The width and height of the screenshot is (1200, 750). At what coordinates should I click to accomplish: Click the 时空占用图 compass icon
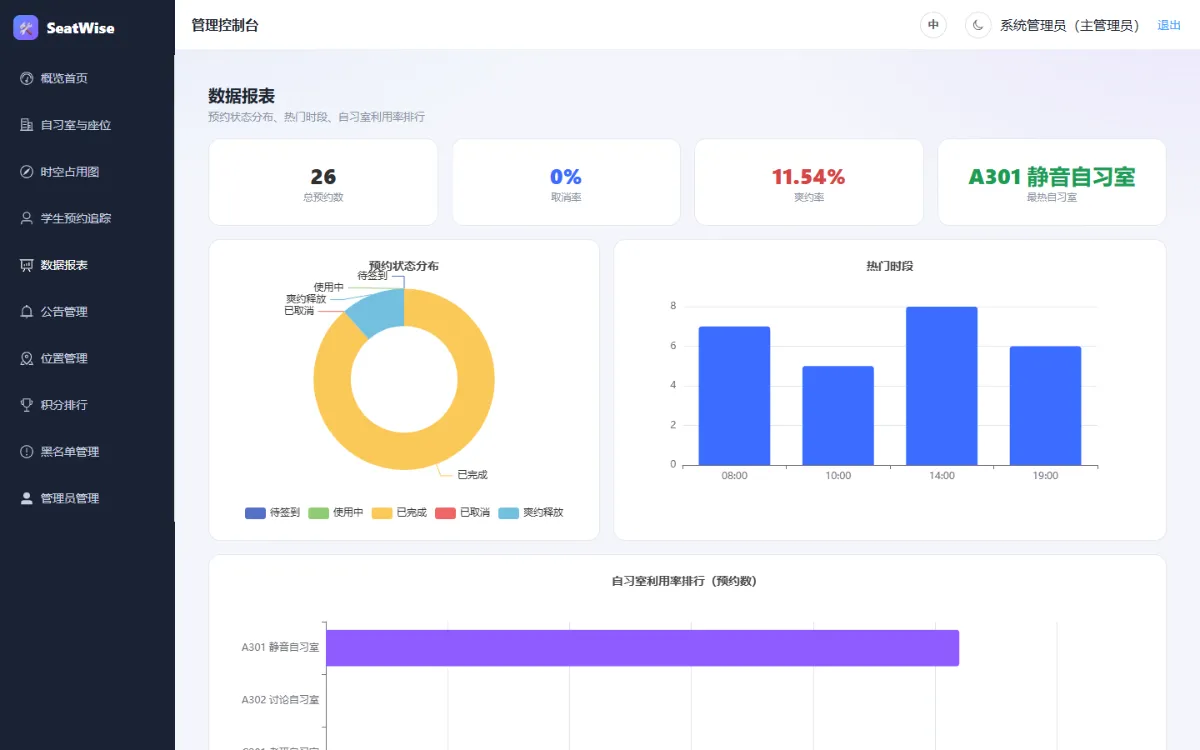(27, 171)
